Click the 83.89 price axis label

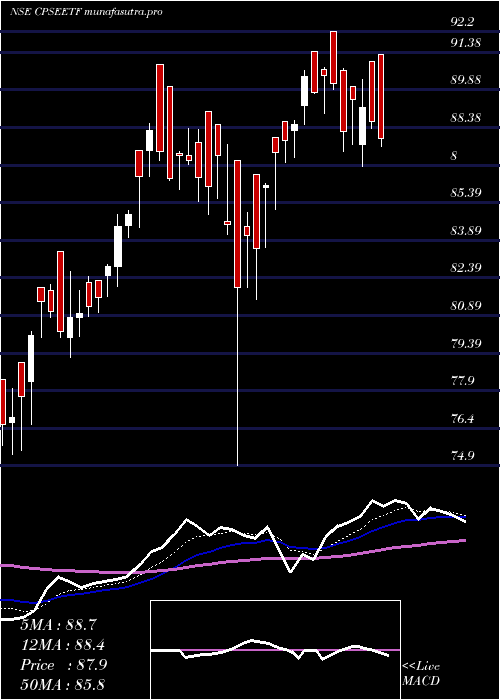click(x=466, y=231)
